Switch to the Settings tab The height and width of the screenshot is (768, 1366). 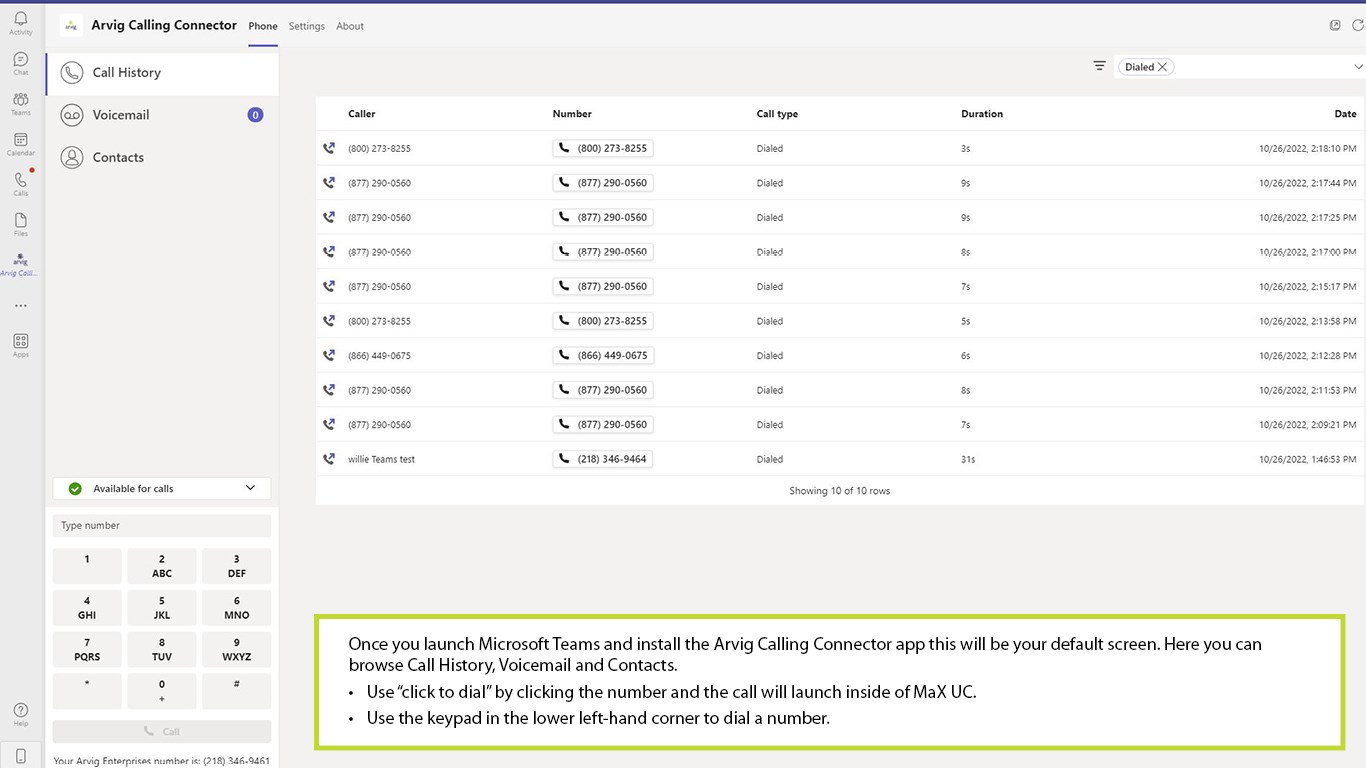tap(307, 26)
